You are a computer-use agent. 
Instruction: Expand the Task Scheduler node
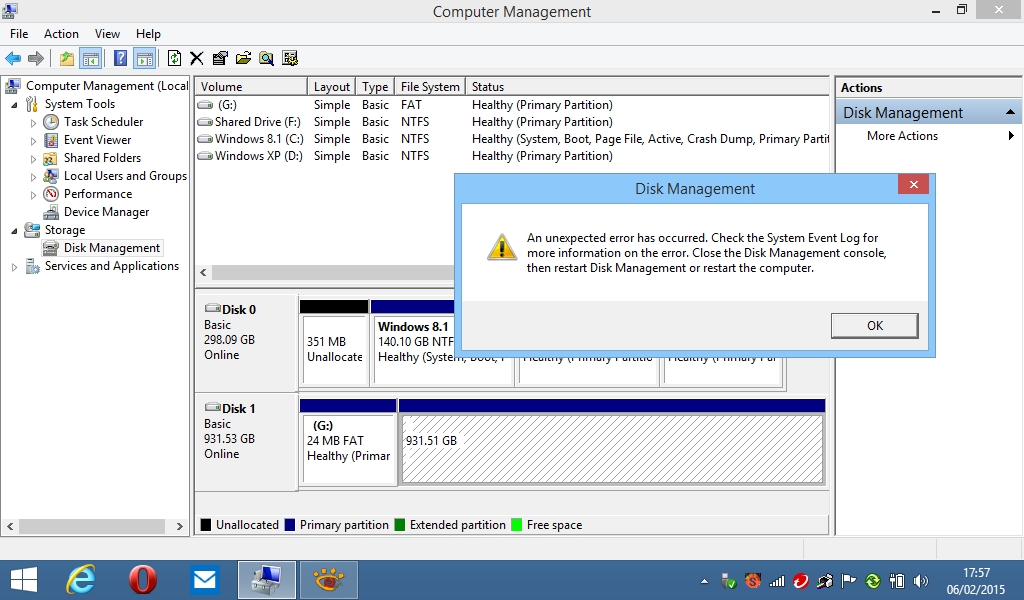coord(33,122)
